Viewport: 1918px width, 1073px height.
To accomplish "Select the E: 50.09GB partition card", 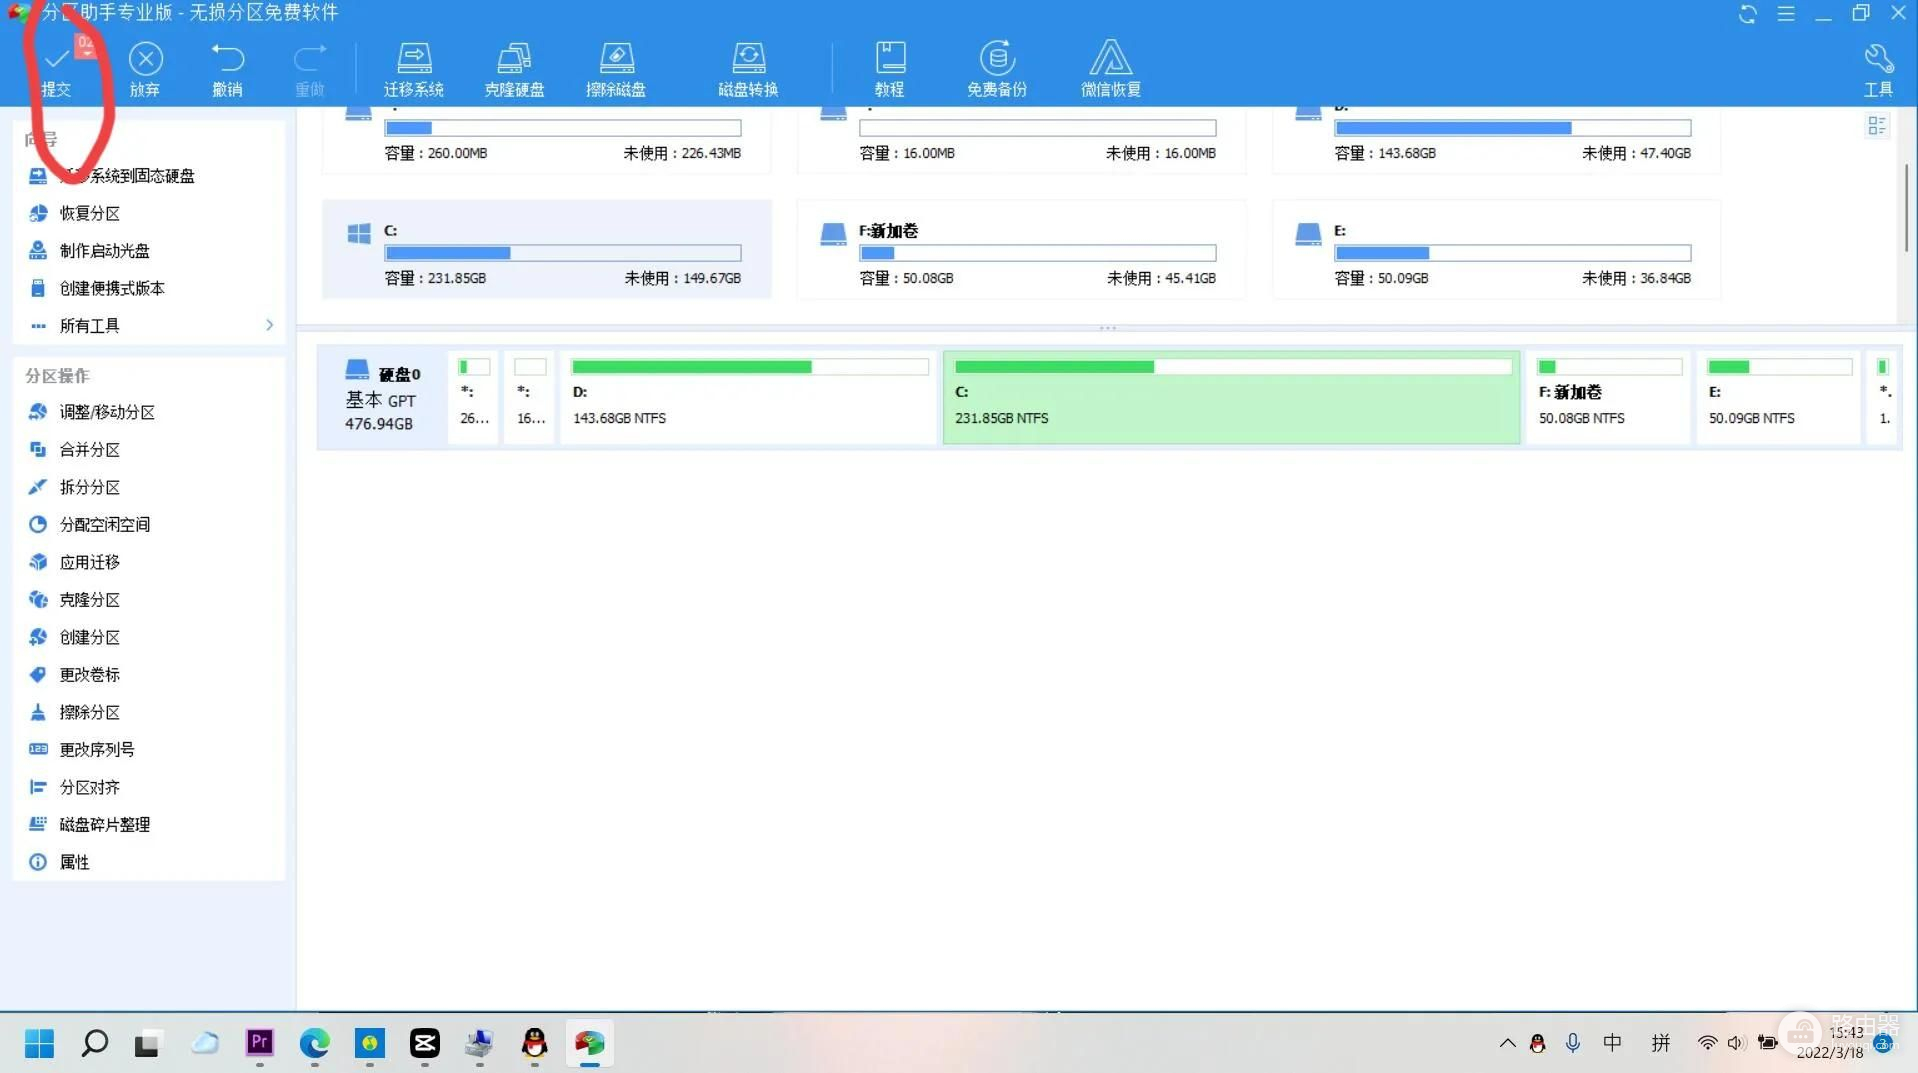I will [1496, 250].
